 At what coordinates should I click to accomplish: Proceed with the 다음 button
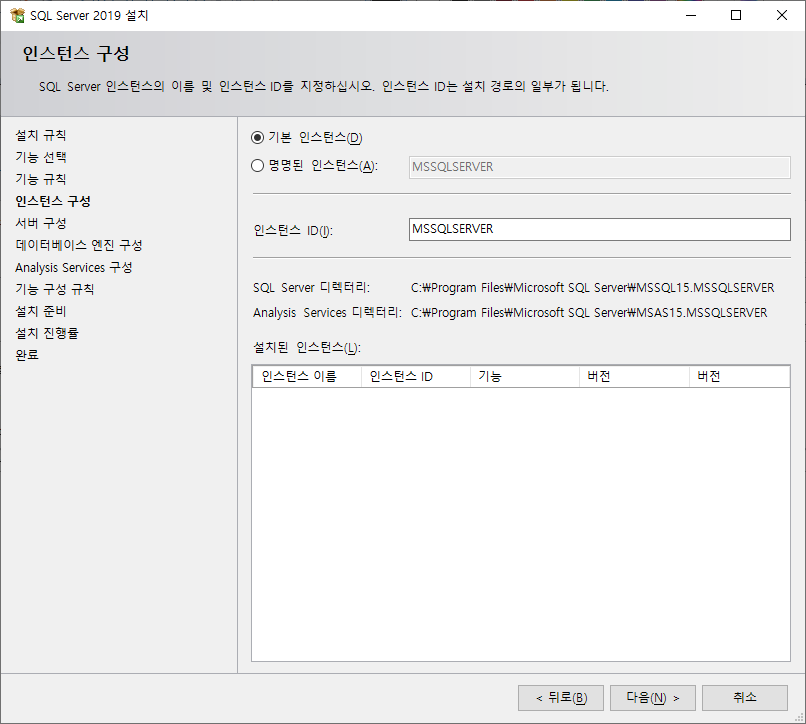point(653,698)
